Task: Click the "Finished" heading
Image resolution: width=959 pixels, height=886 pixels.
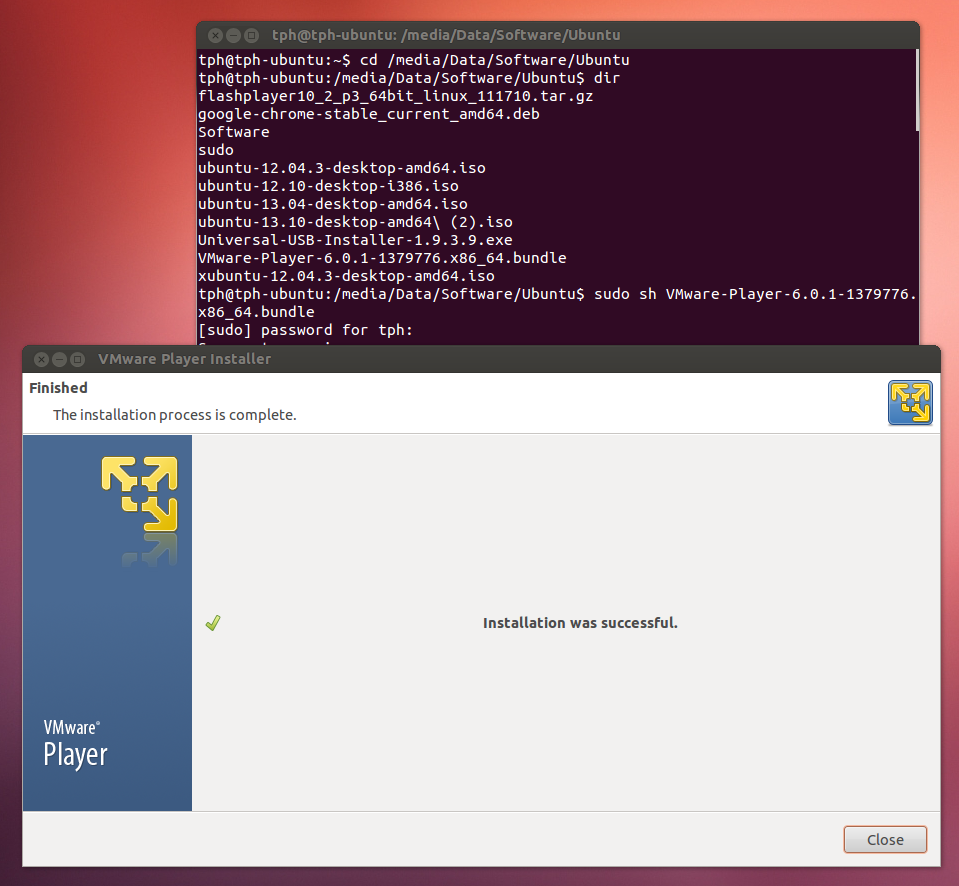Action: click(x=58, y=388)
